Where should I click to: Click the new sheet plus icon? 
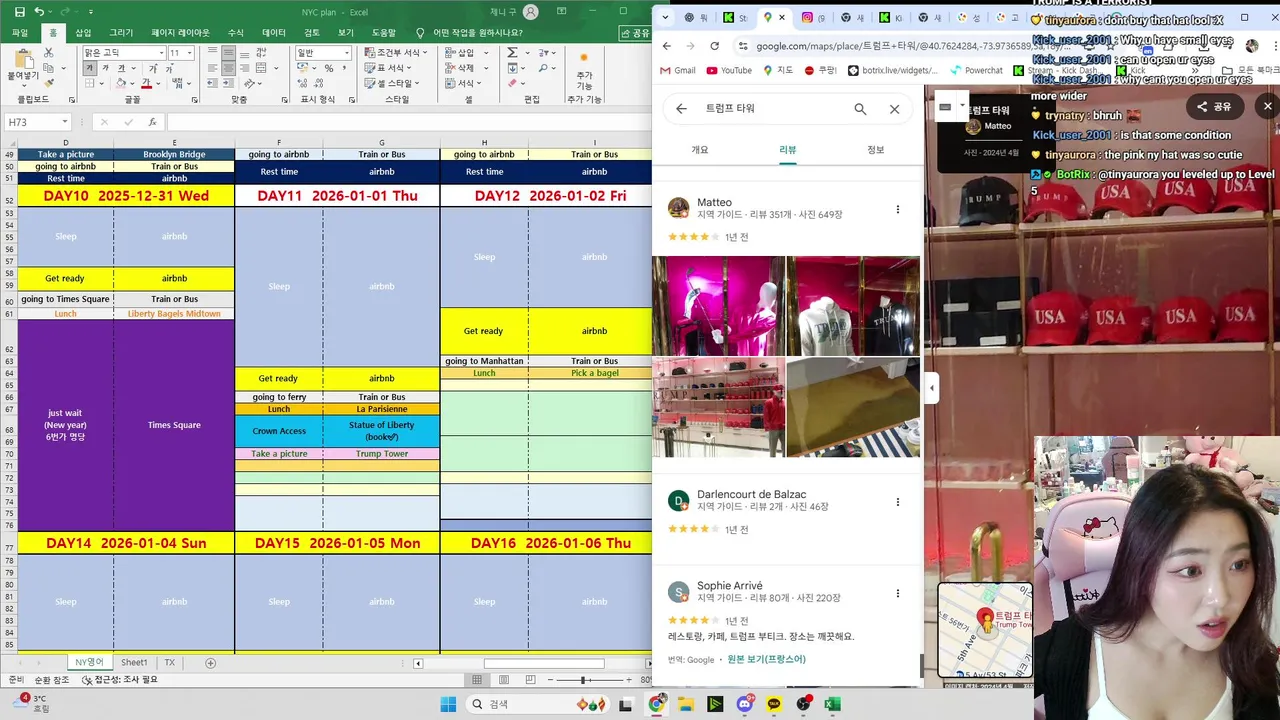pyautogui.click(x=210, y=663)
